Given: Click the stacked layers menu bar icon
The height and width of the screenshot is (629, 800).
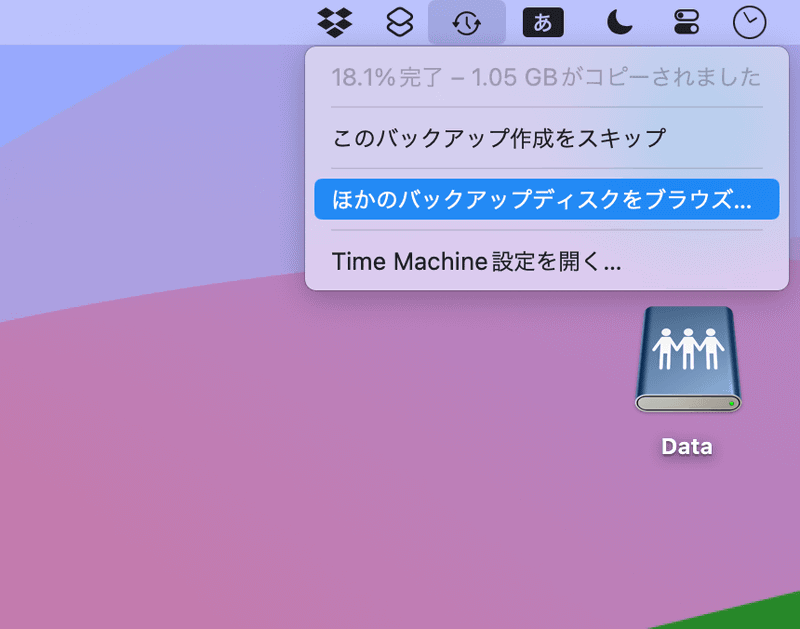Looking at the screenshot, I should 399,22.
